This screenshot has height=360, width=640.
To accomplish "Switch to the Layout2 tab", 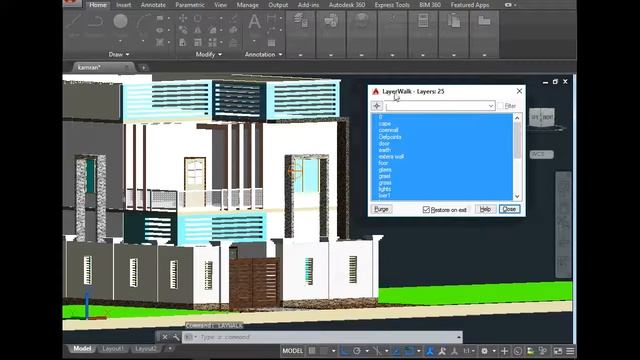I will pyautogui.click(x=146, y=349).
